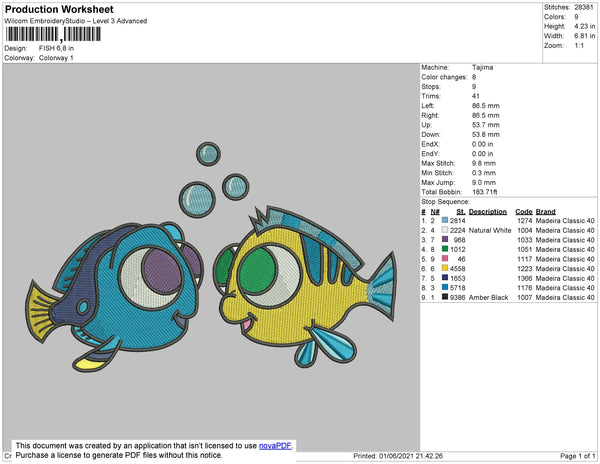Click the Machine value 'Tajima'
600x464 pixels.
483,67
